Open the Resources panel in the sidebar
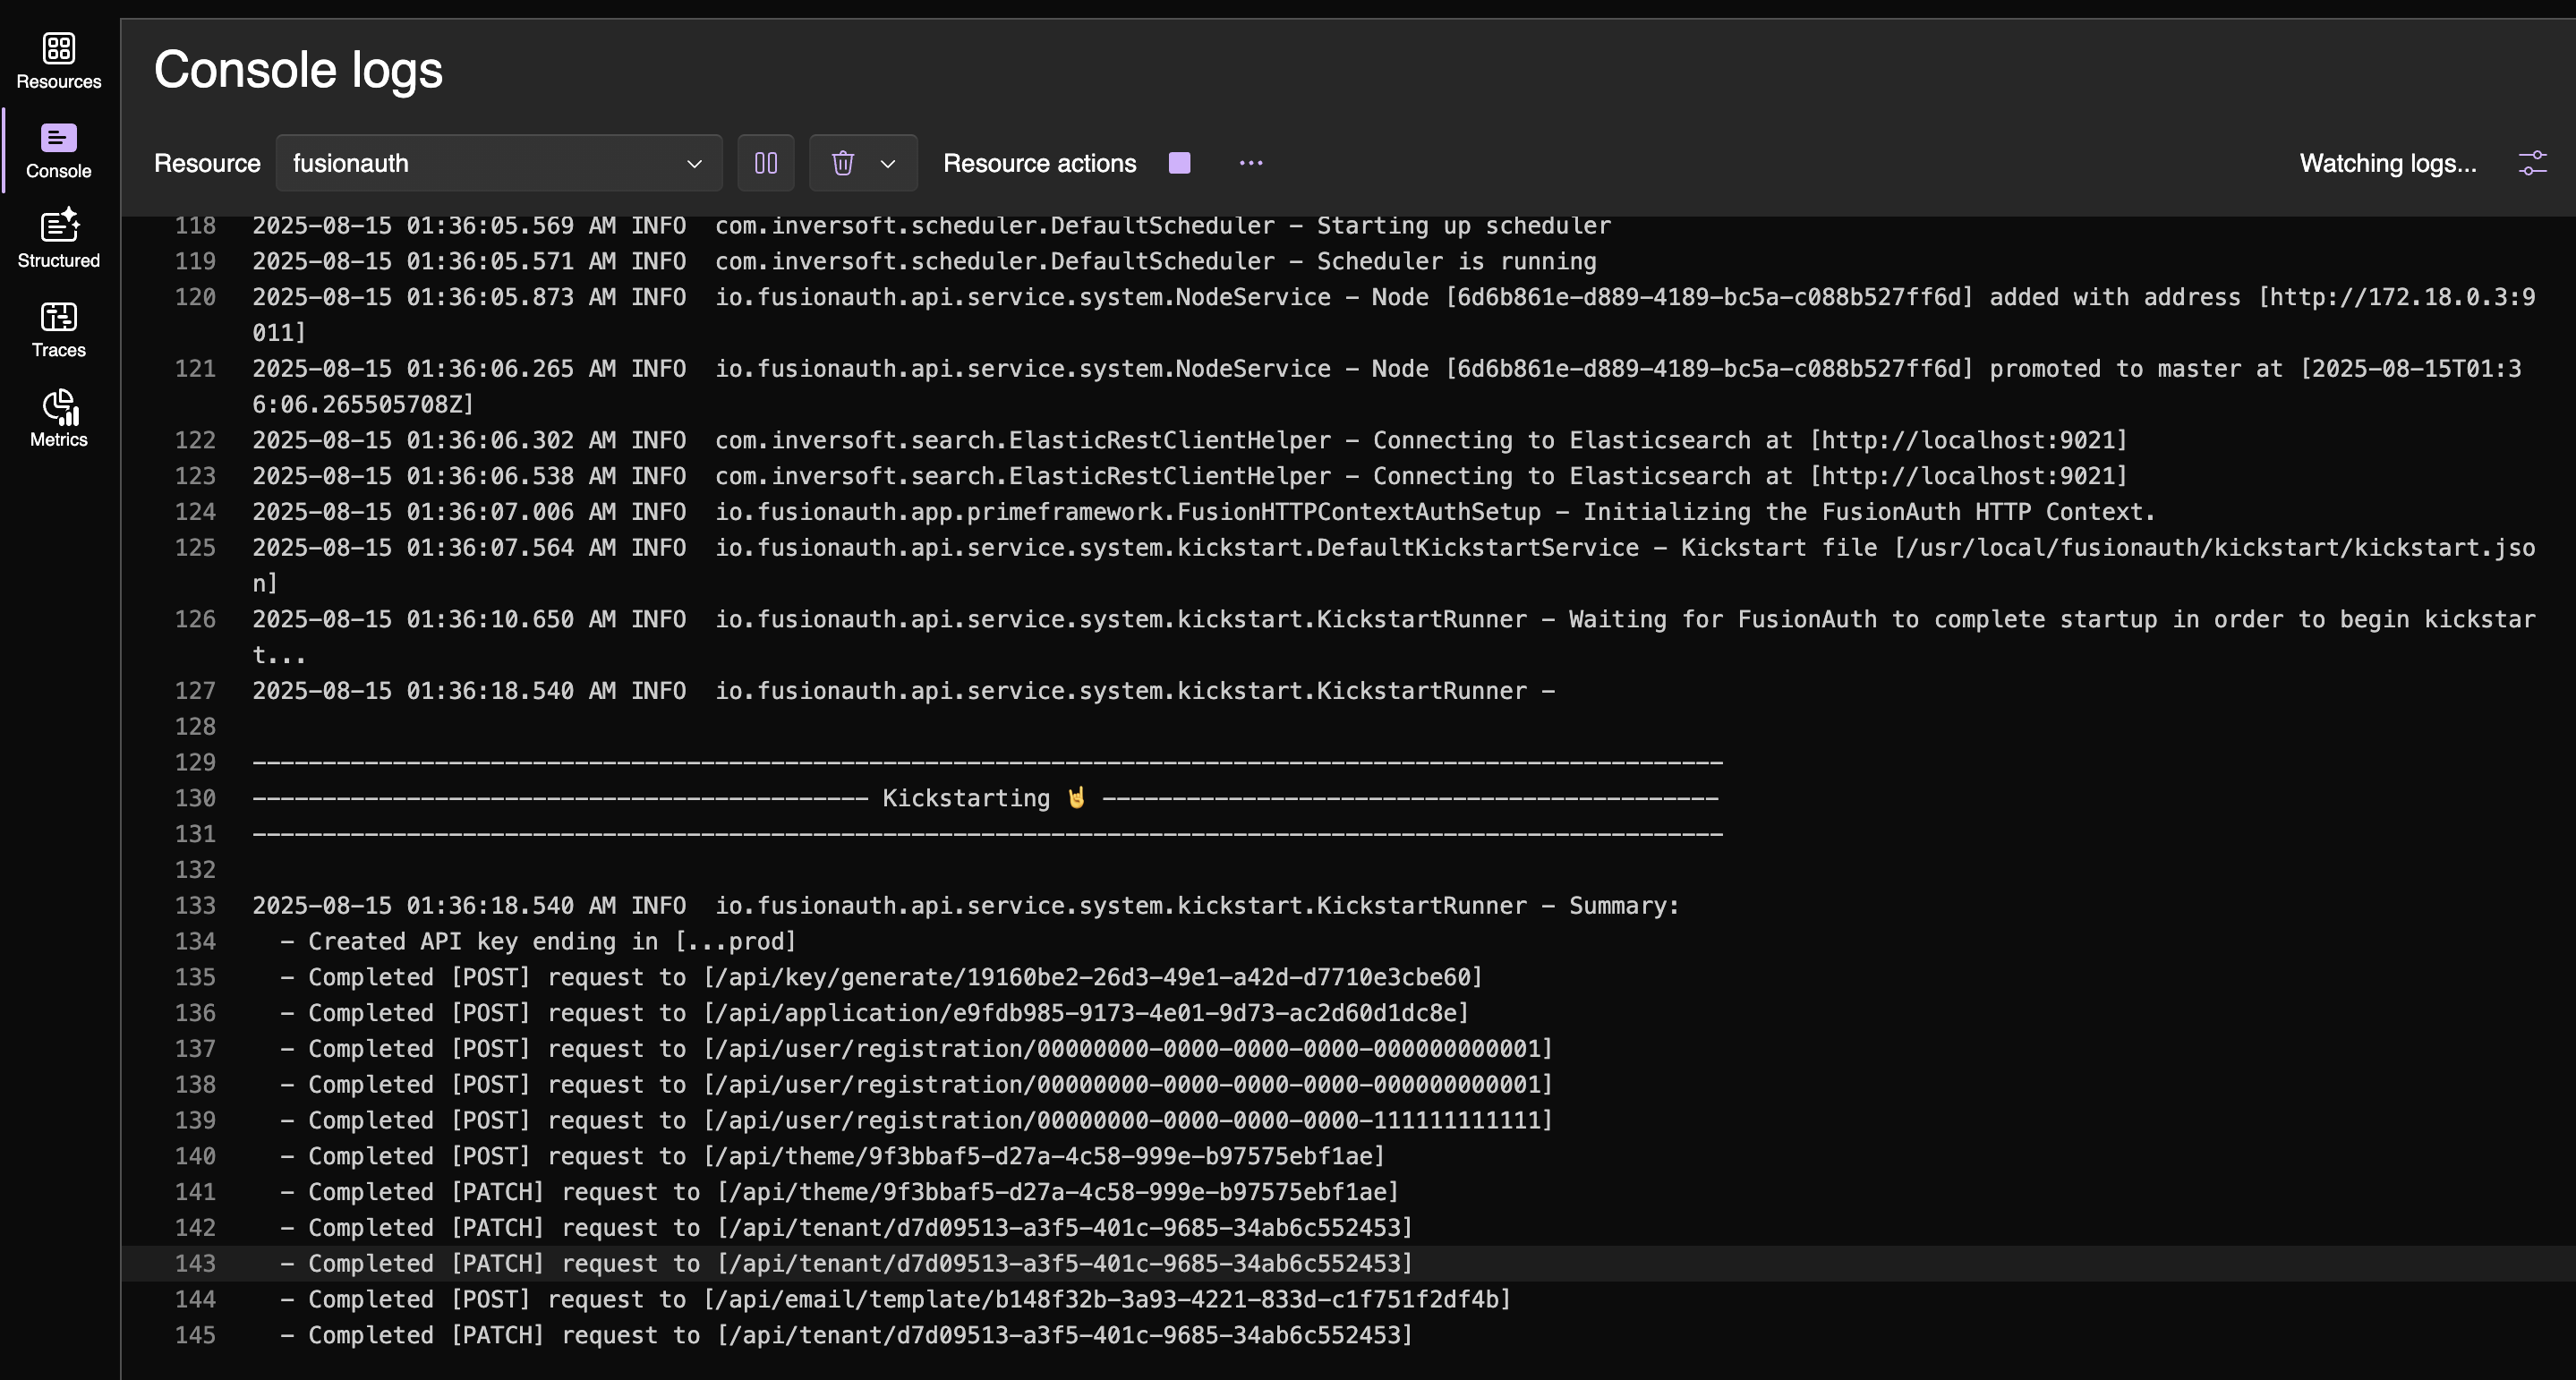Screen dimensions: 2576x1380 point(58,60)
